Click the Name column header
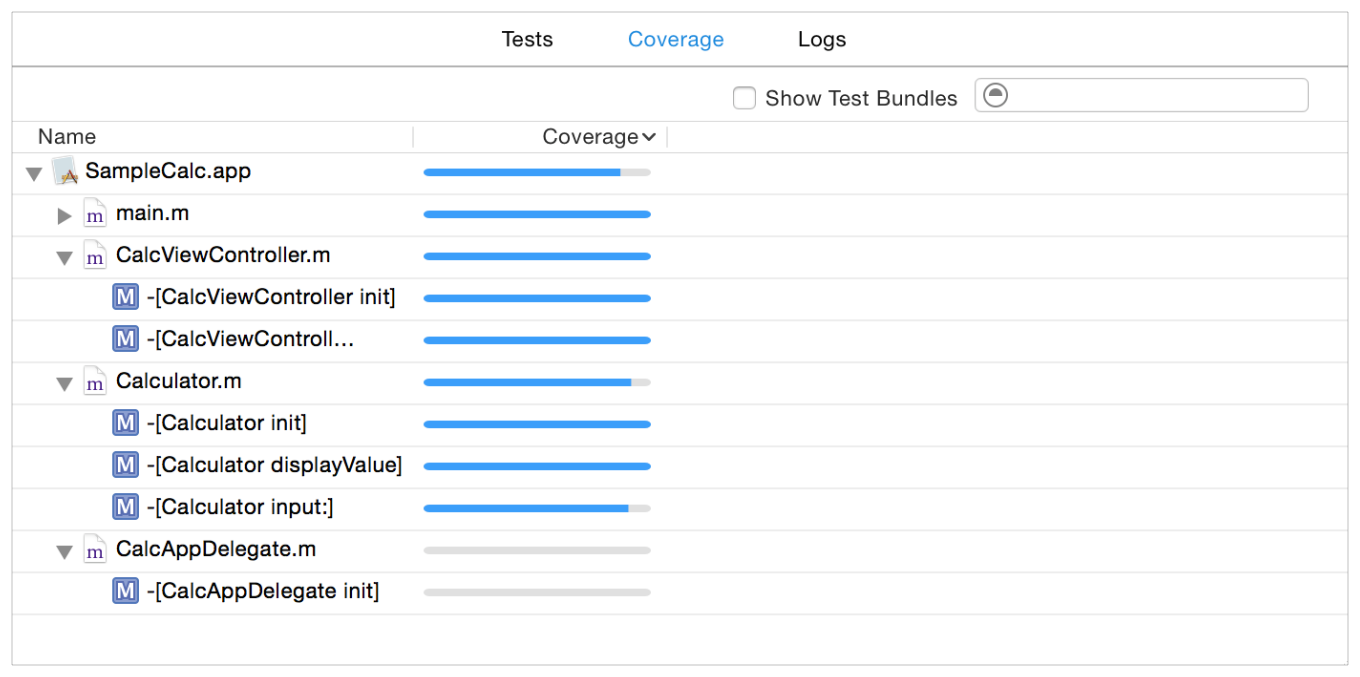The height and width of the screenshot is (677, 1360). (66, 137)
